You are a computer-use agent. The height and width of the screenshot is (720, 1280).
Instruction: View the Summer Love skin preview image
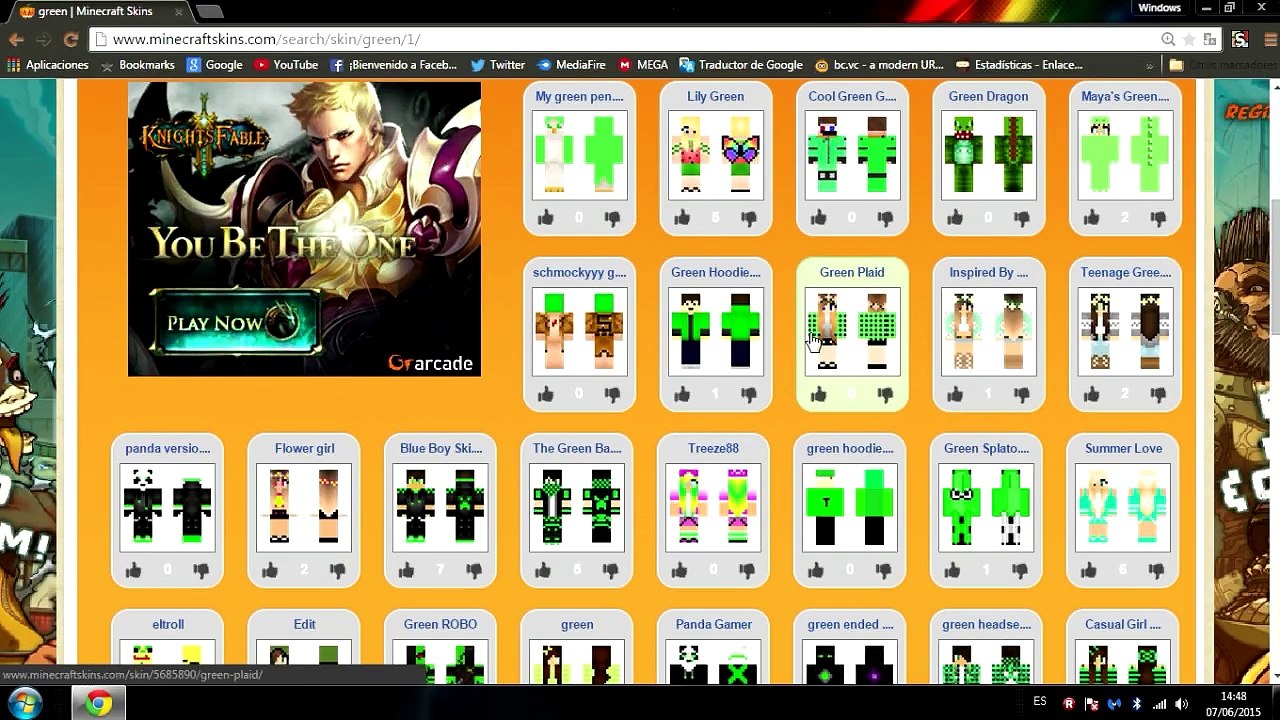[x=1123, y=508]
